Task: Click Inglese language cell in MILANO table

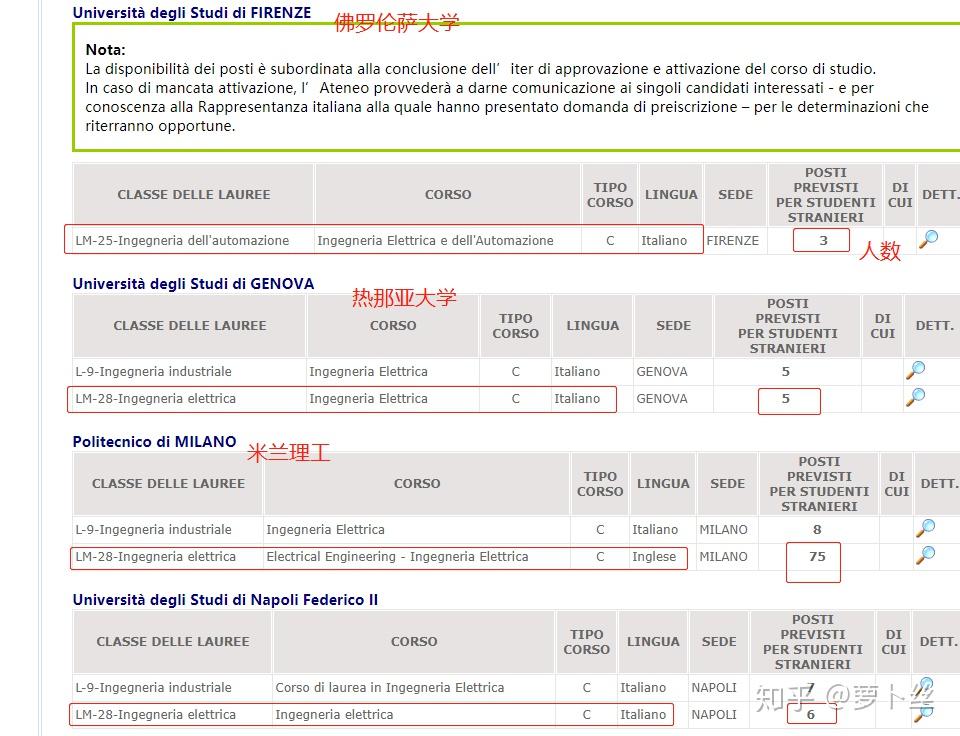Action: [654, 557]
